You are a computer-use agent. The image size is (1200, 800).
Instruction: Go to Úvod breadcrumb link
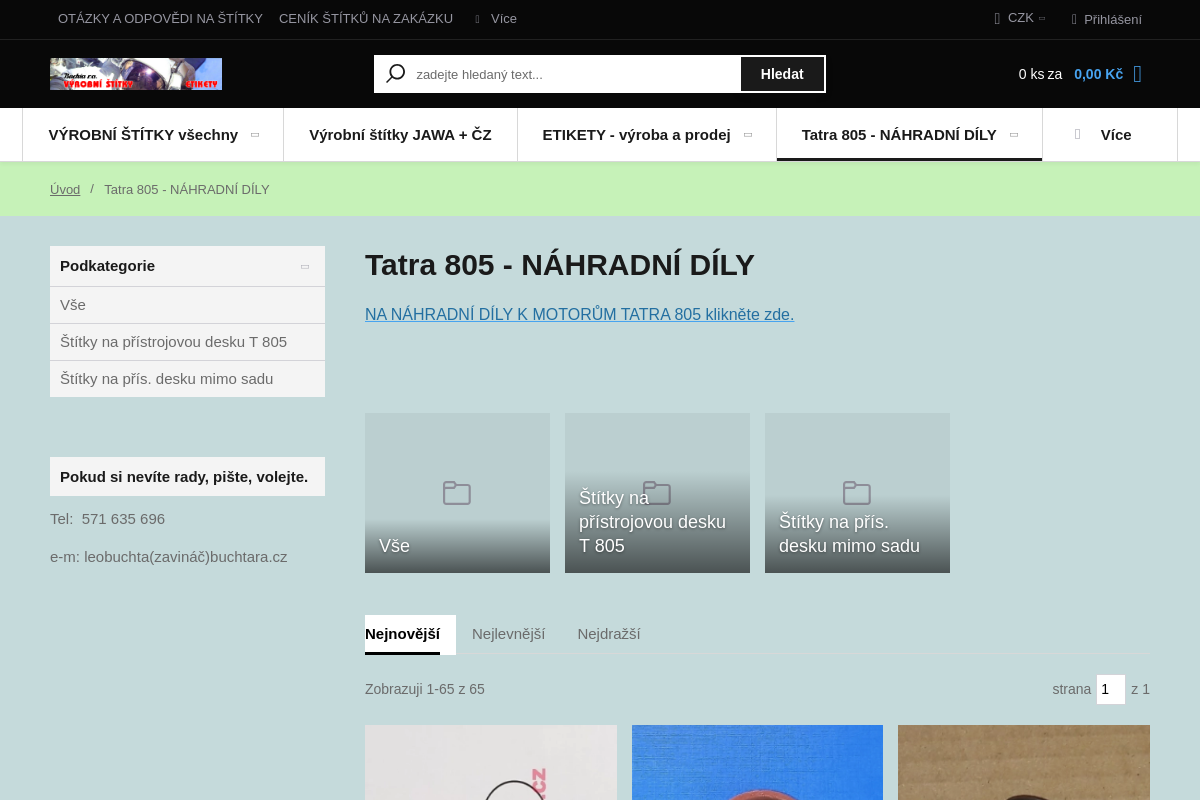point(65,189)
